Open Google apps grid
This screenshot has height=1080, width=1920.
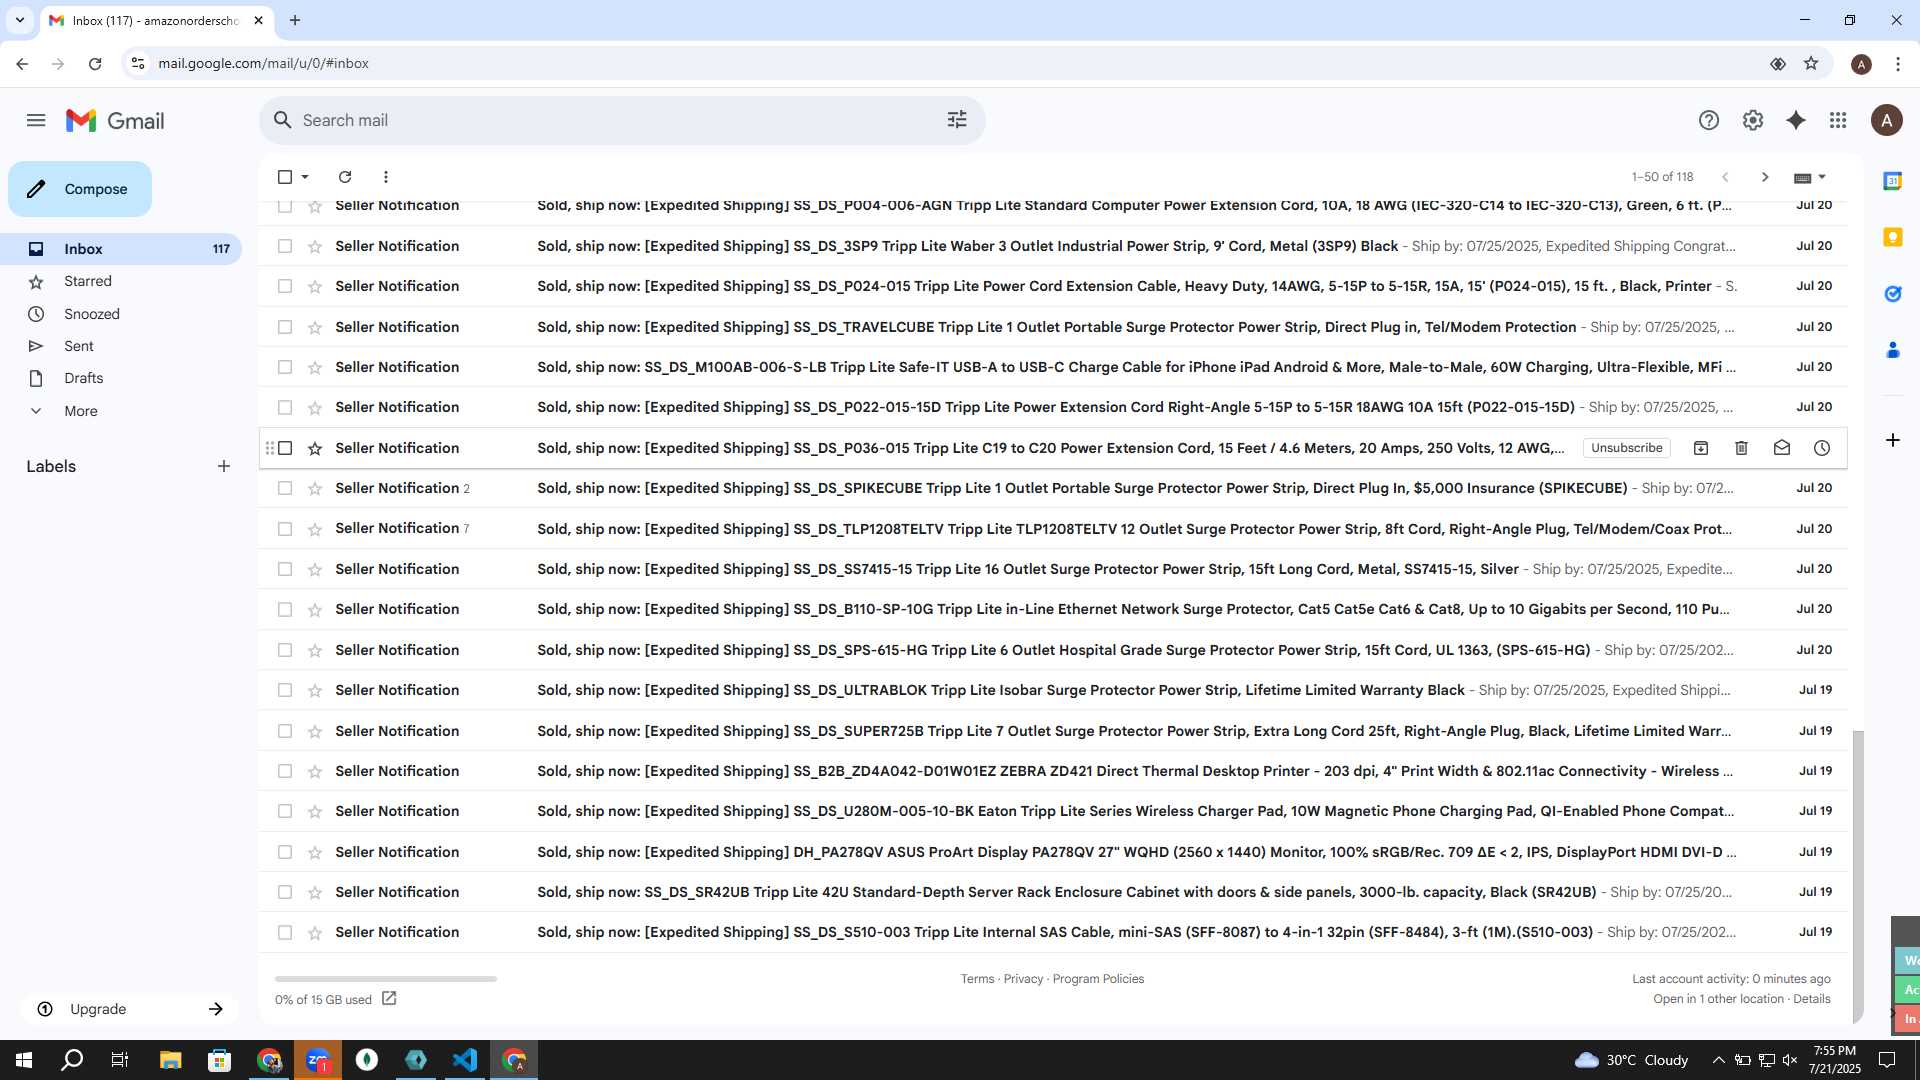(1838, 121)
